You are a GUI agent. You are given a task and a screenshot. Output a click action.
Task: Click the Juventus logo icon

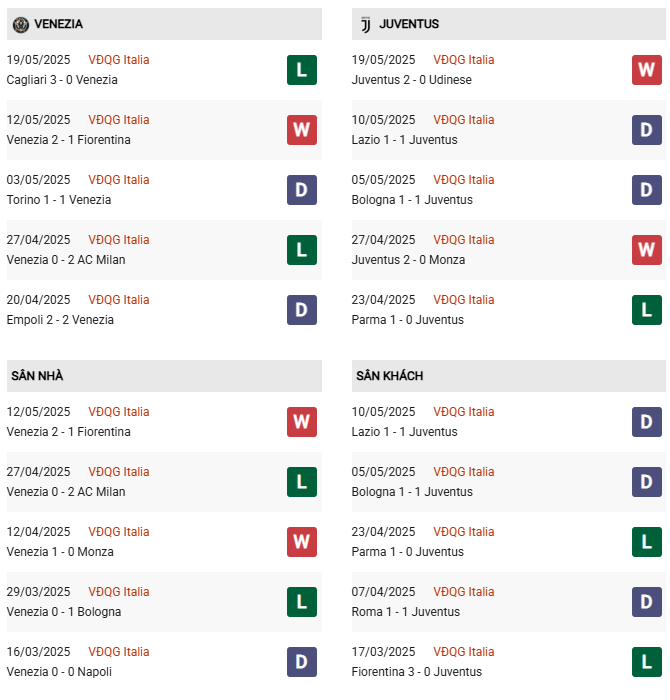pyautogui.click(x=365, y=24)
